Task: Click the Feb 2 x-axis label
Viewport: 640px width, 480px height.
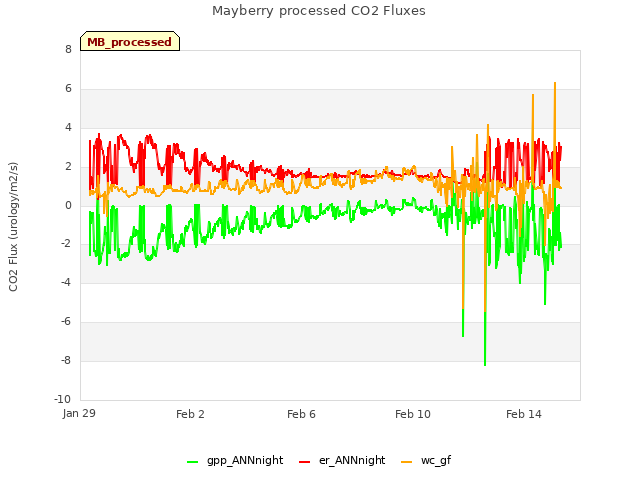Action: pyautogui.click(x=190, y=414)
